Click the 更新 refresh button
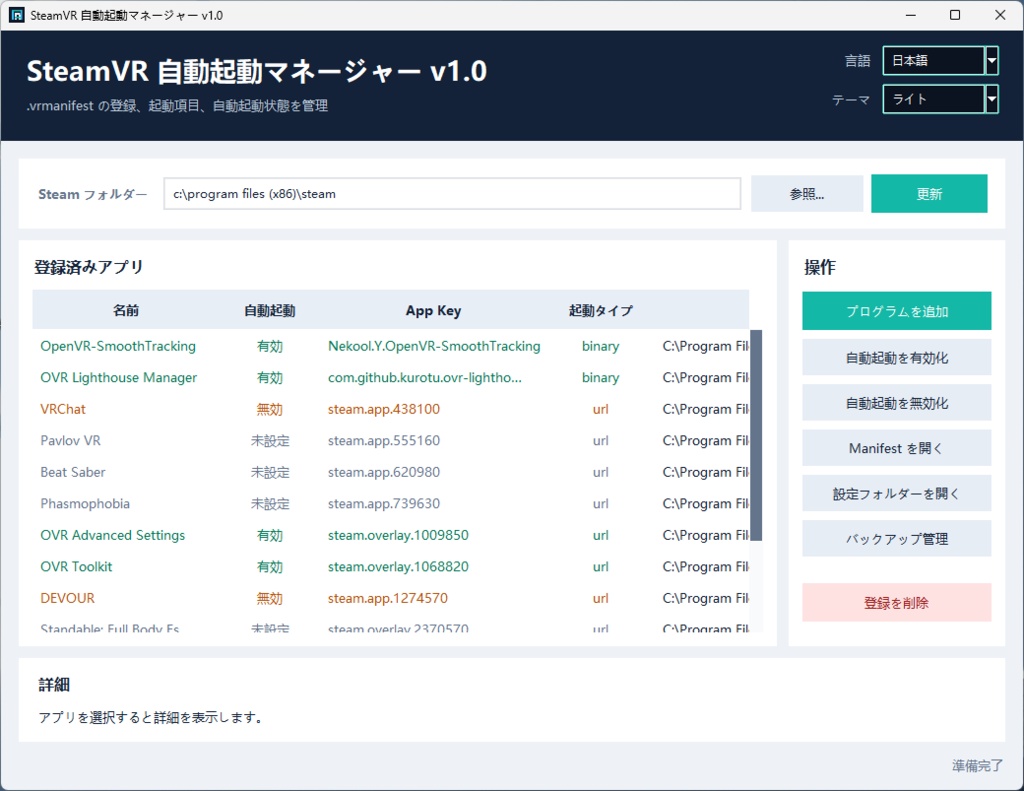The width and height of the screenshot is (1024, 791). click(x=929, y=194)
